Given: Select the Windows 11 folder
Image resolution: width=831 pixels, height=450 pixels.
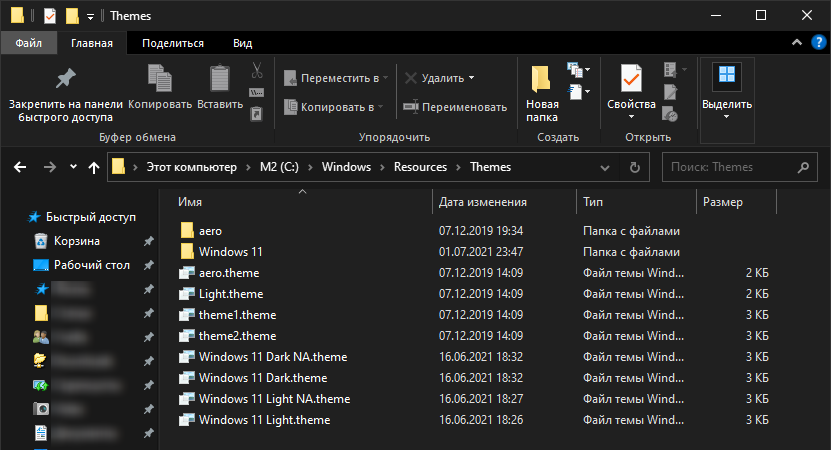Looking at the screenshot, I should (220, 252).
